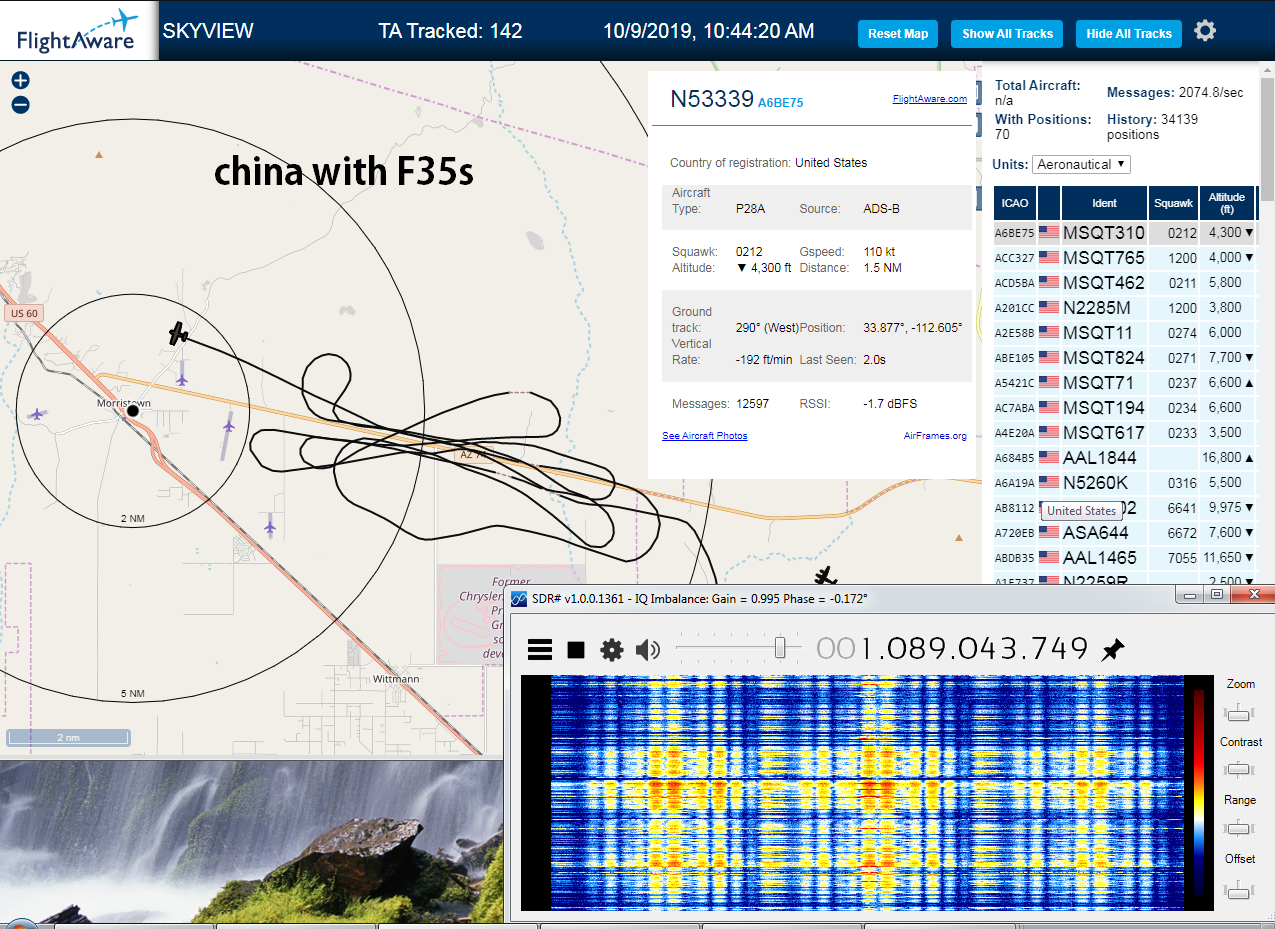Mute SDR# audio speaker icon
The image size is (1275, 929).
[x=648, y=650]
